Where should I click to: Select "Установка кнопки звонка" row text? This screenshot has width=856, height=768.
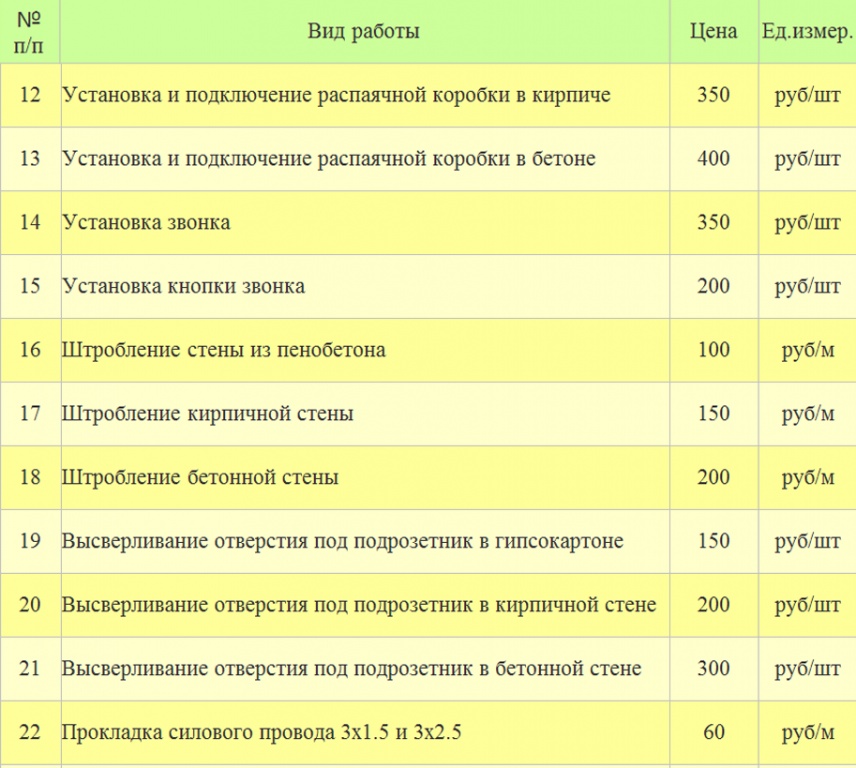pyautogui.click(x=183, y=286)
